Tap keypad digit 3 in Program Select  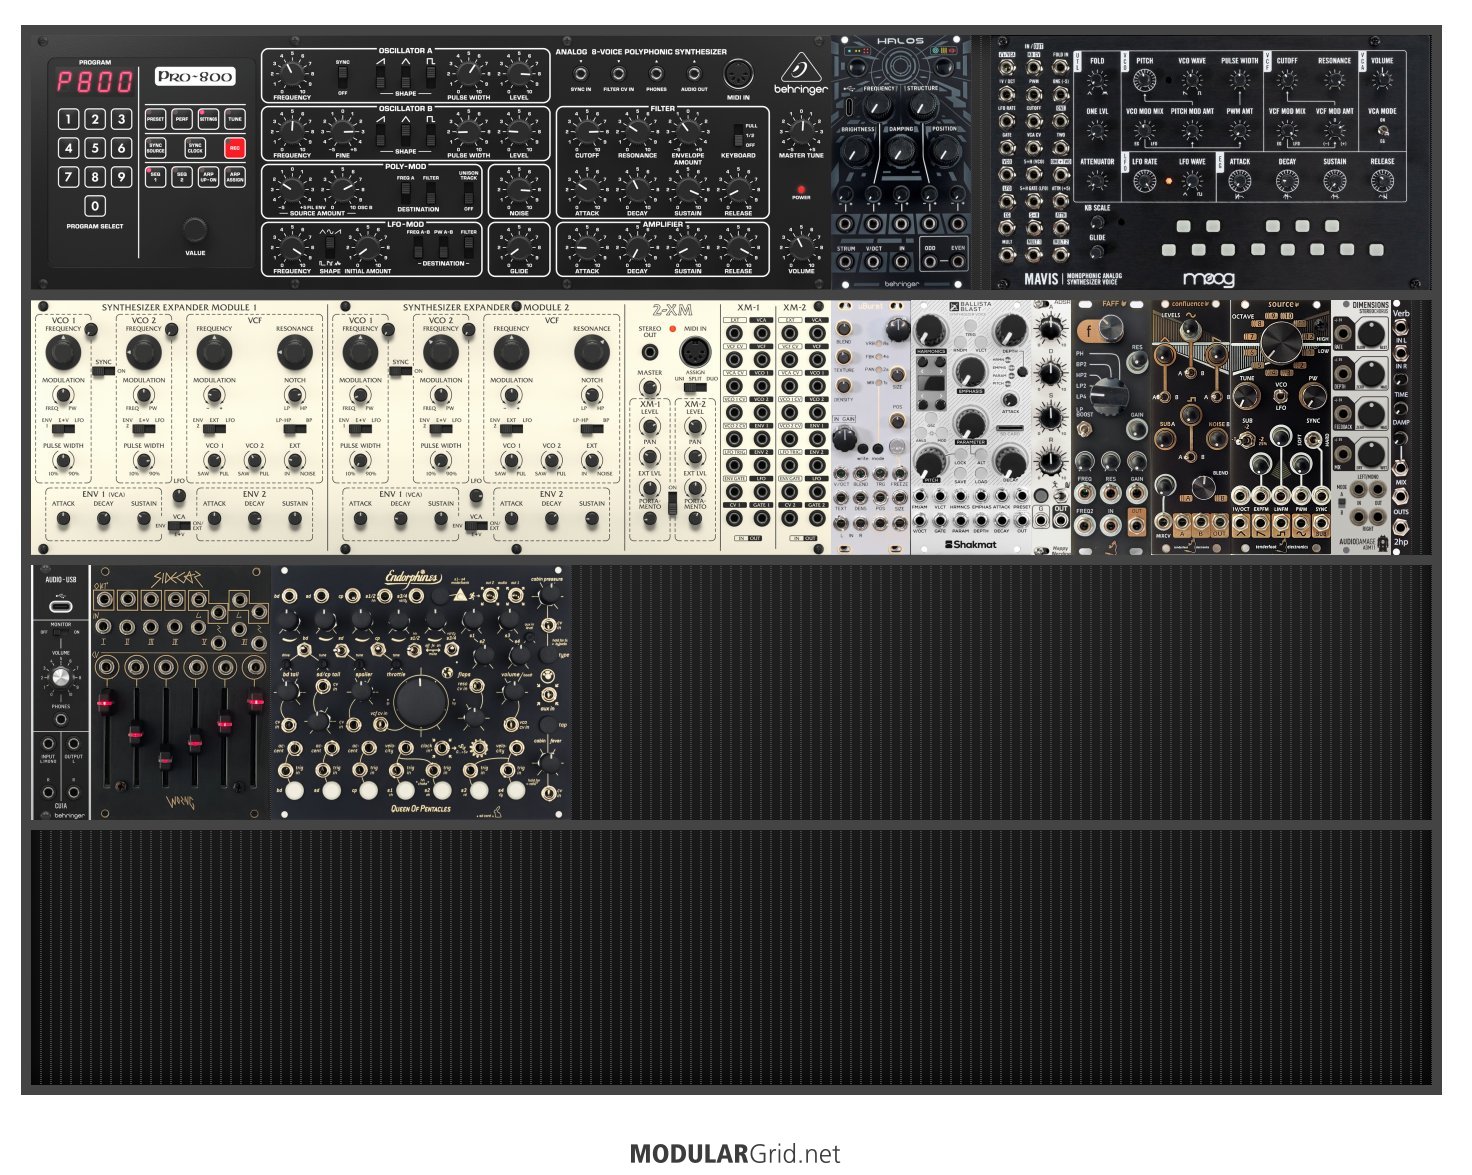click(121, 119)
